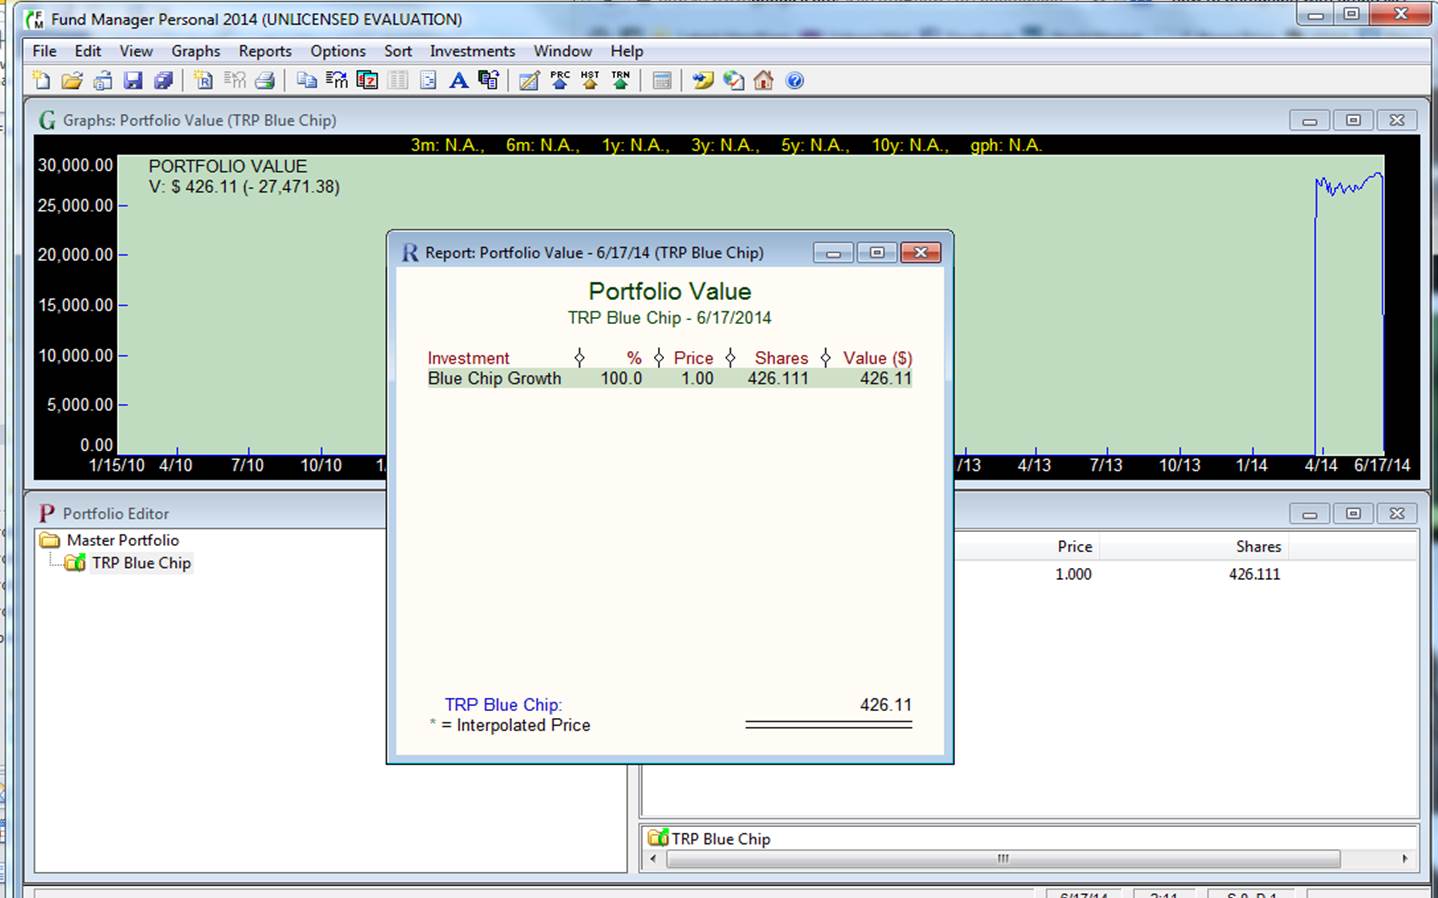Click the Calculator toolbar icon
The image size is (1438, 898).
click(661, 81)
